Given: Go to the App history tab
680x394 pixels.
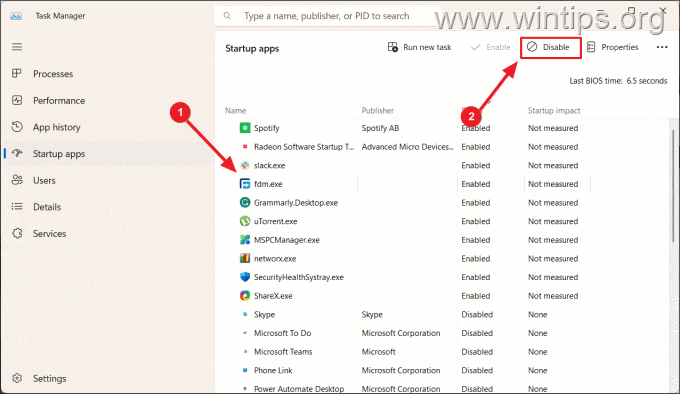Looking at the screenshot, I should (x=57, y=127).
